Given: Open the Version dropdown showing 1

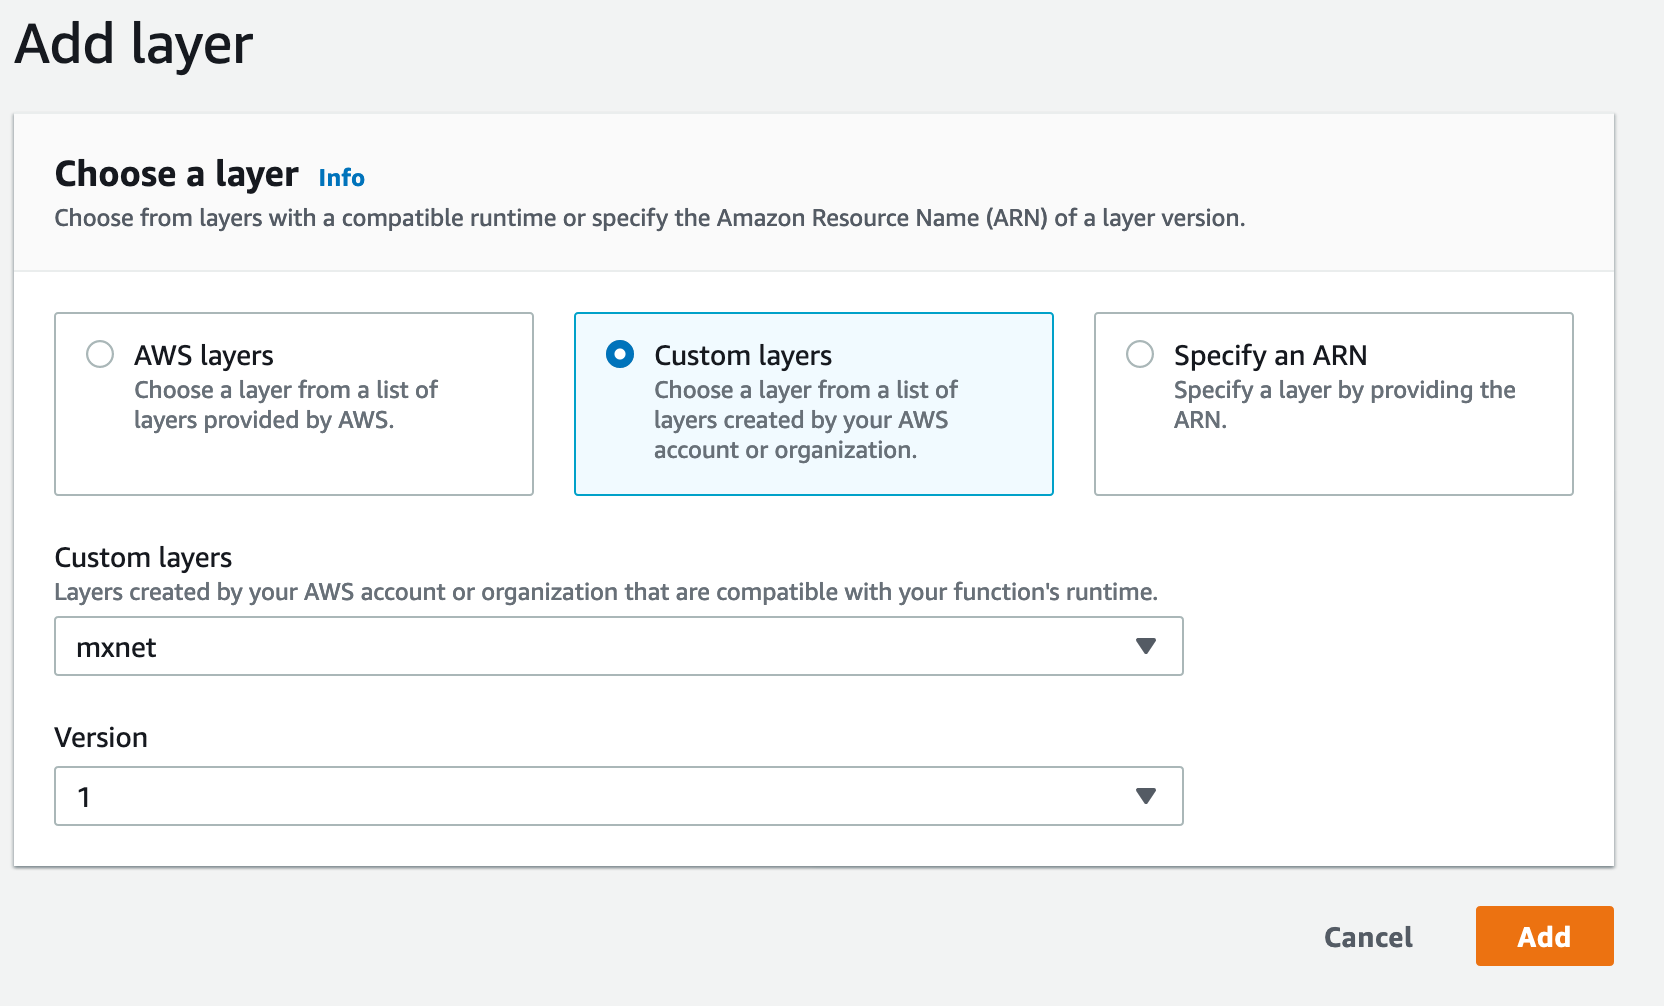Looking at the screenshot, I should 618,796.
